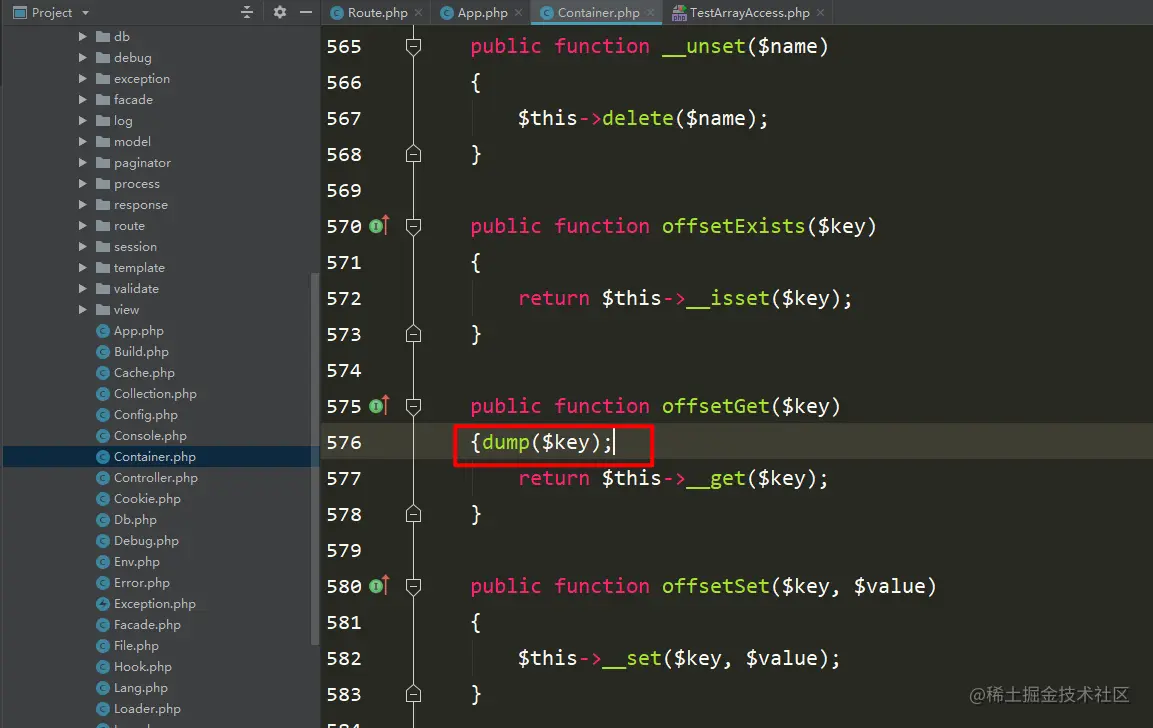The height and width of the screenshot is (728, 1153).
Task: Click the Lang.php class icon
Action: [x=103, y=688]
